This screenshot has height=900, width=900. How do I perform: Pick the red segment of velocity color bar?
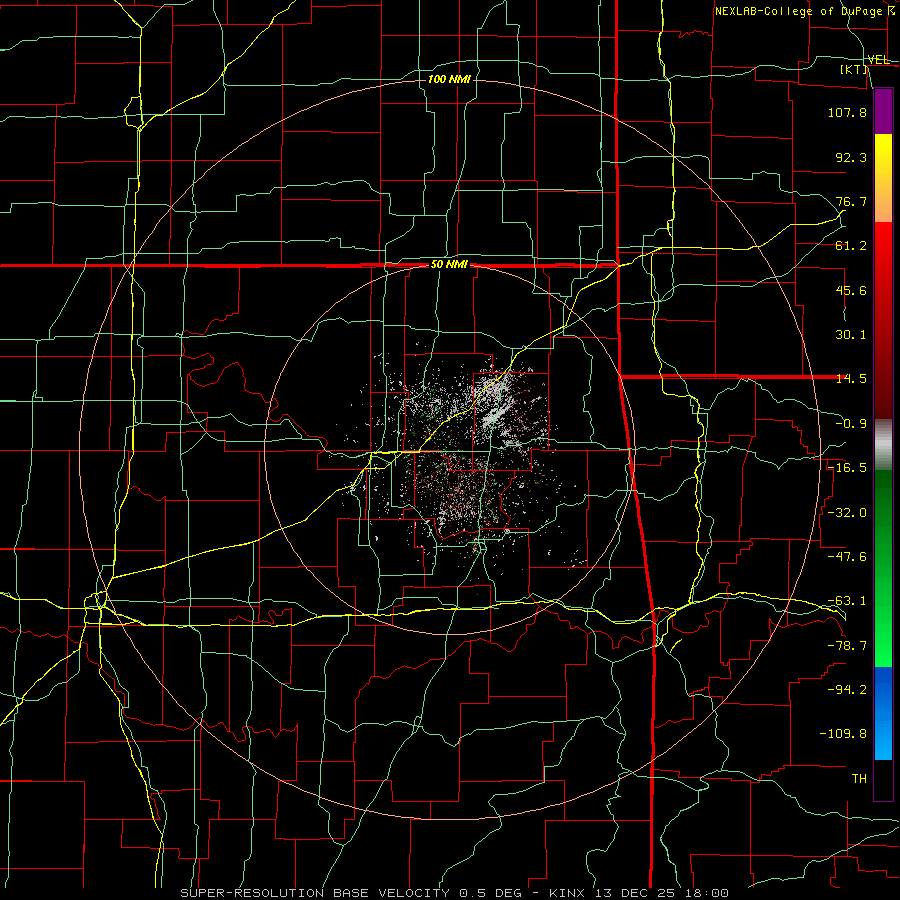tap(883, 320)
